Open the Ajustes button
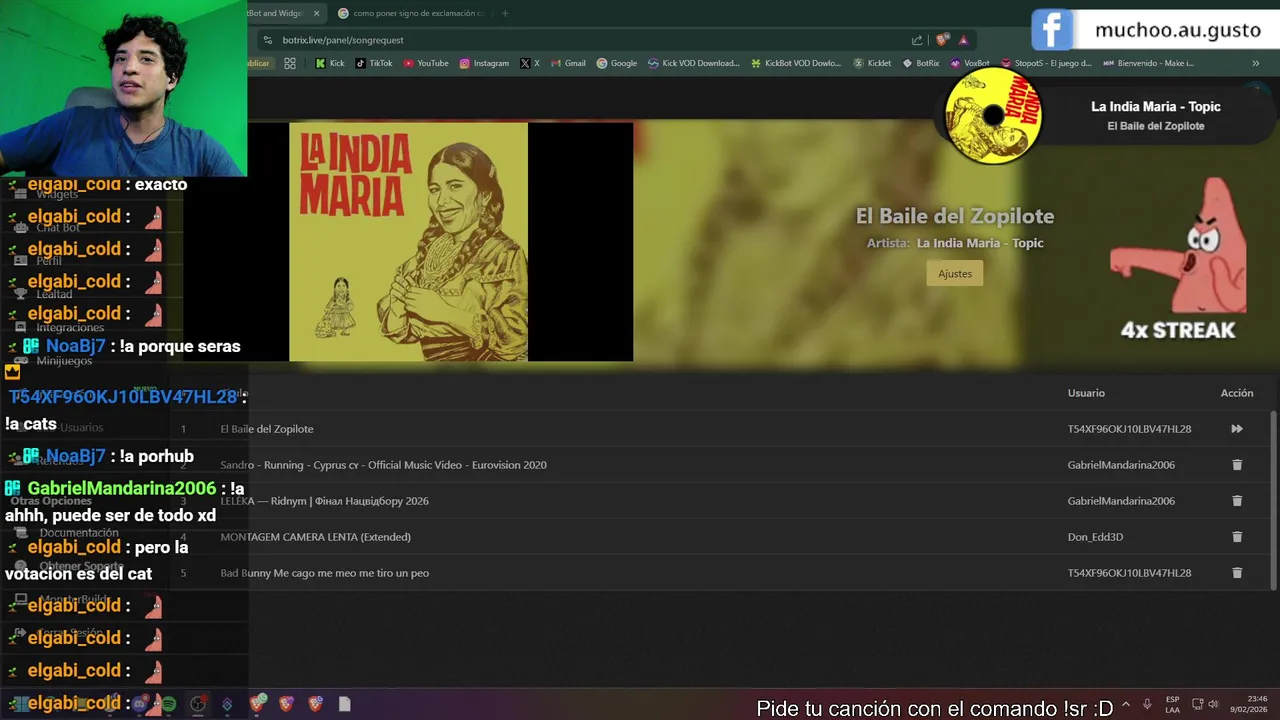Image resolution: width=1280 pixels, height=720 pixels. [955, 274]
